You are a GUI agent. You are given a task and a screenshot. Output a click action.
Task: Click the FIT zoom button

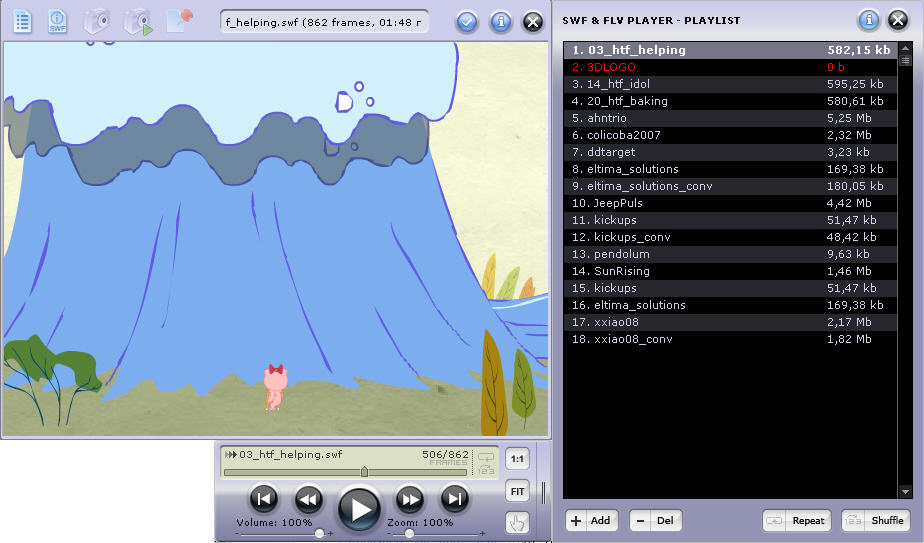tap(517, 491)
